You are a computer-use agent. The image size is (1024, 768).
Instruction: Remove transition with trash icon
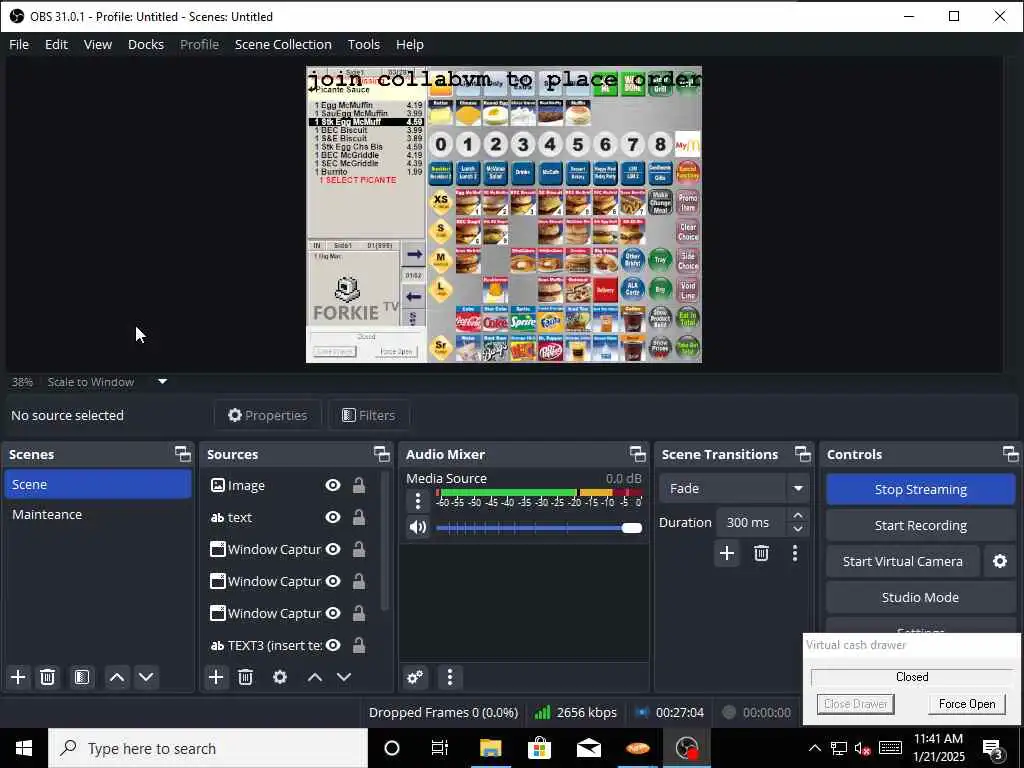pyautogui.click(x=761, y=554)
